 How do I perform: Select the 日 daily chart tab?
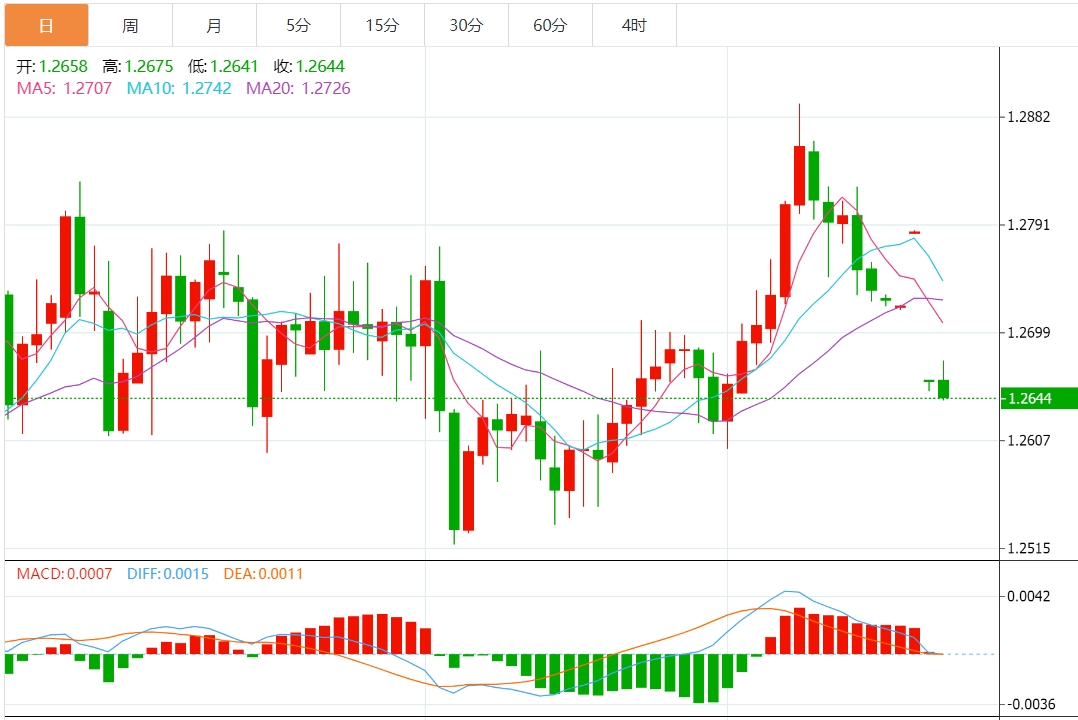pyautogui.click(x=47, y=25)
